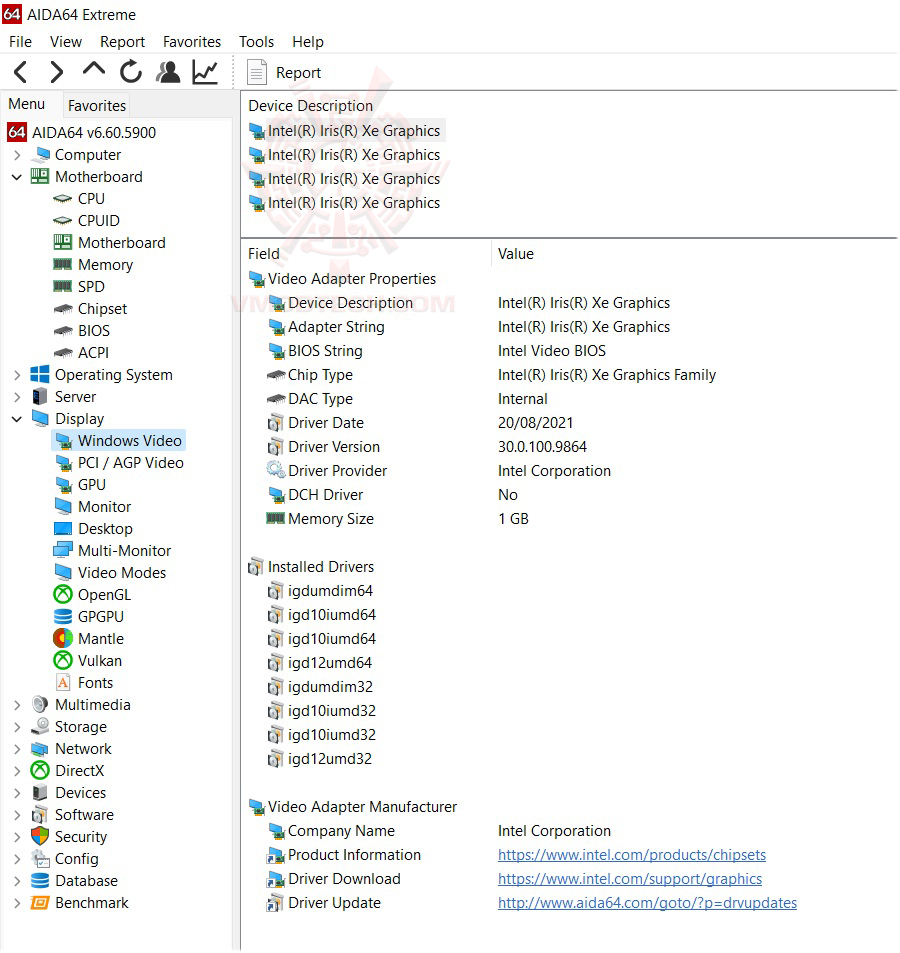Screen dimensions: 900x953
Task: Select the Network icon
Action: pos(40,749)
